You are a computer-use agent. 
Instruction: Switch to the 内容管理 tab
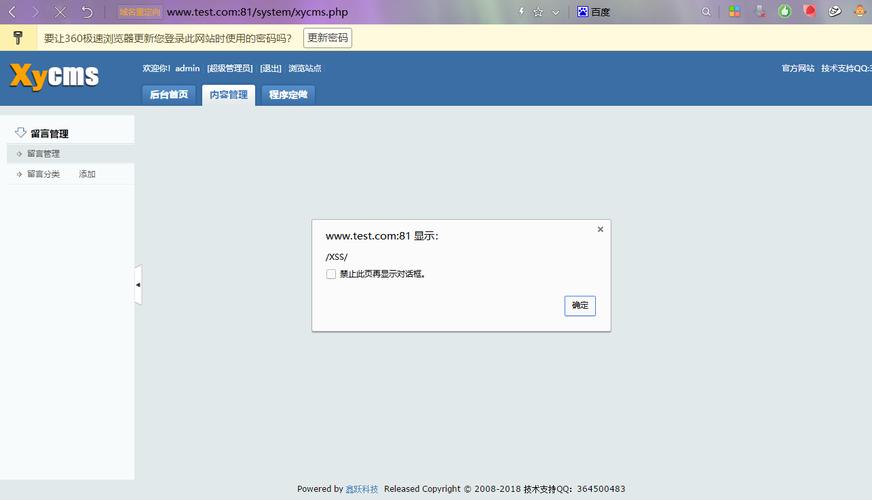click(229, 95)
